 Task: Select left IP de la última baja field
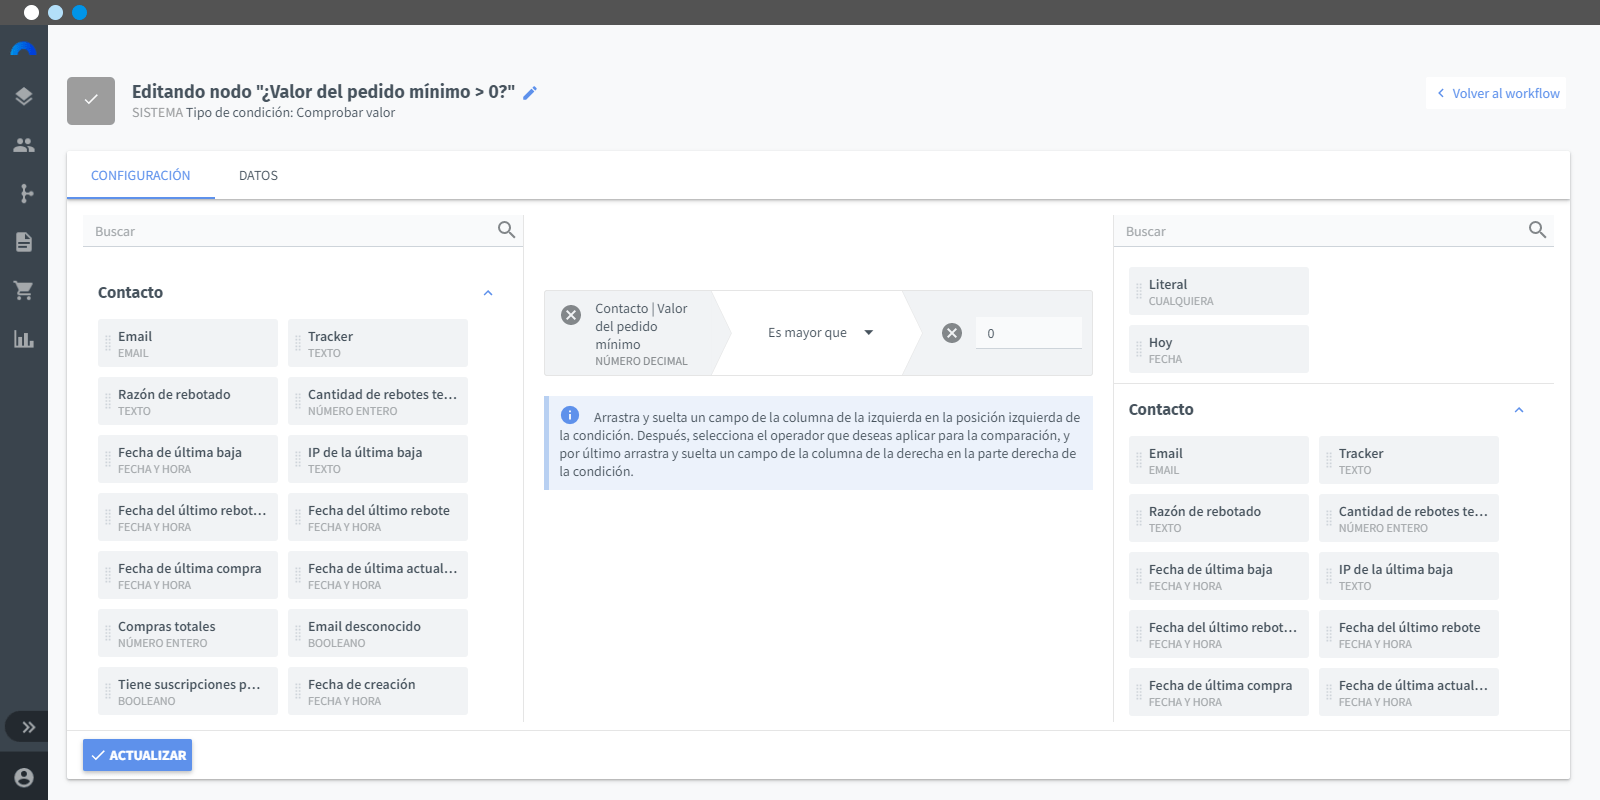pos(378,459)
